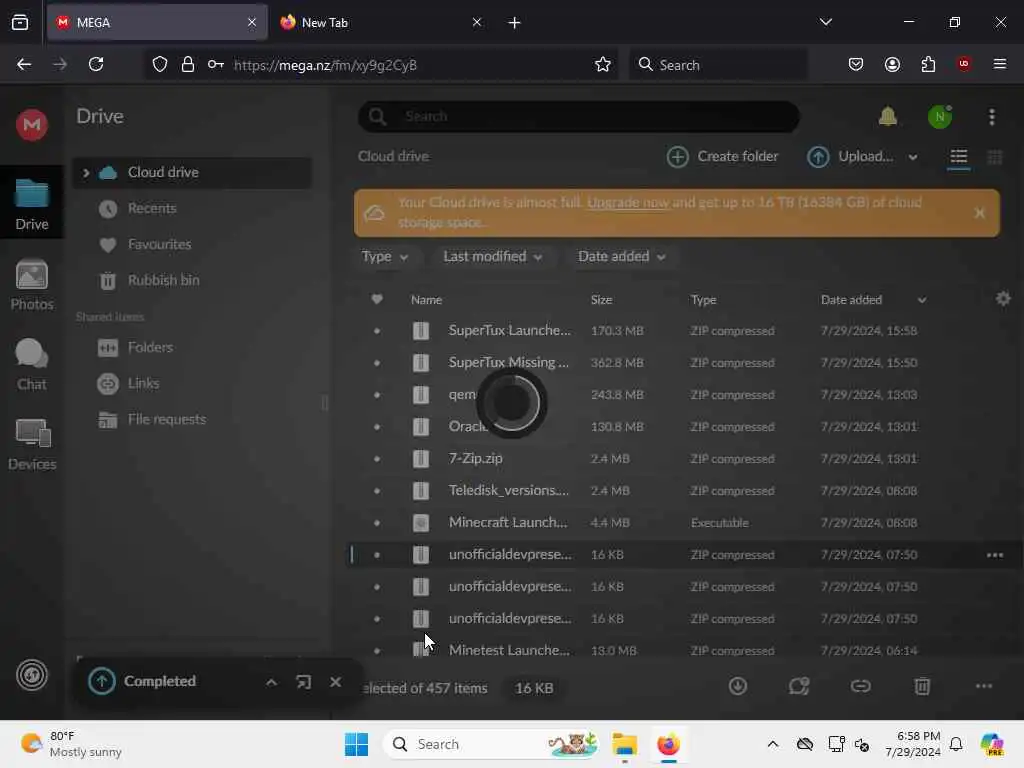Expand the Cloud drive tree
Image resolution: width=1024 pixels, height=768 pixels.
tap(85, 172)
